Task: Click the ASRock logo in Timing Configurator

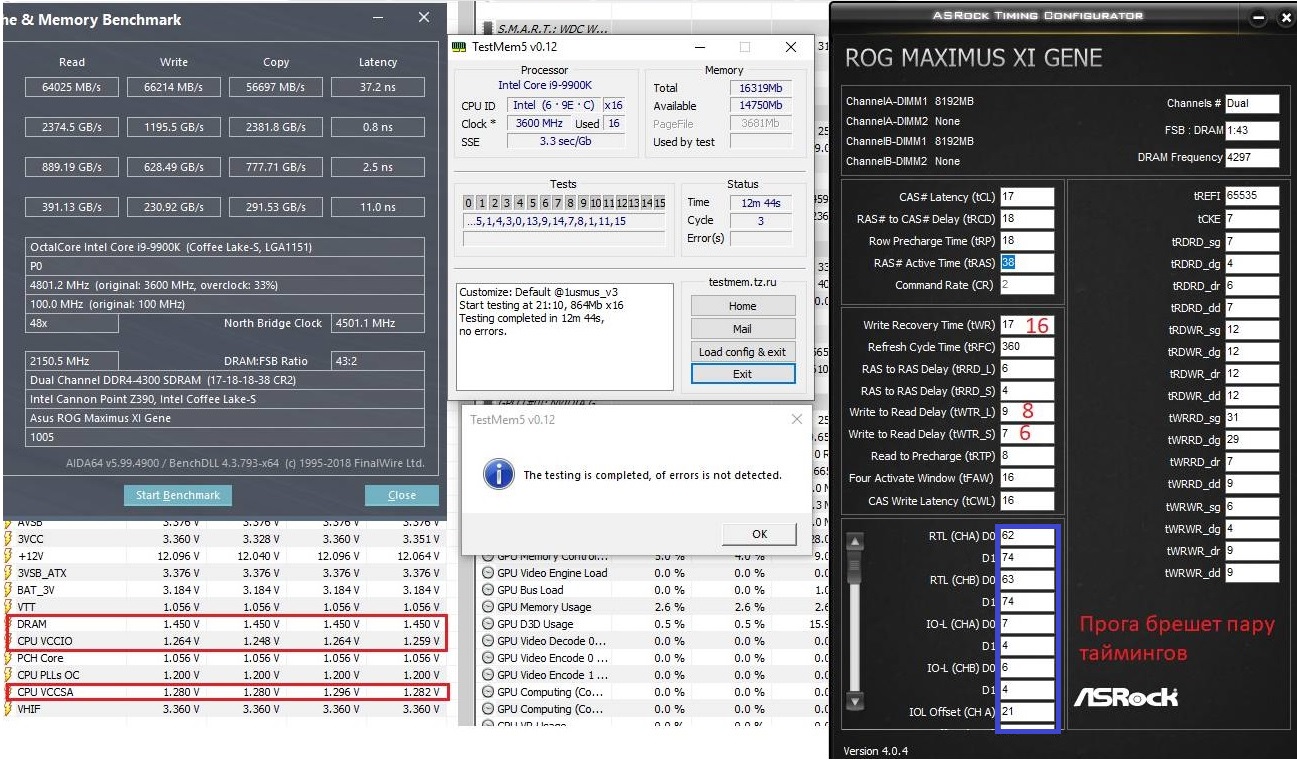Action: [1125, 697]
